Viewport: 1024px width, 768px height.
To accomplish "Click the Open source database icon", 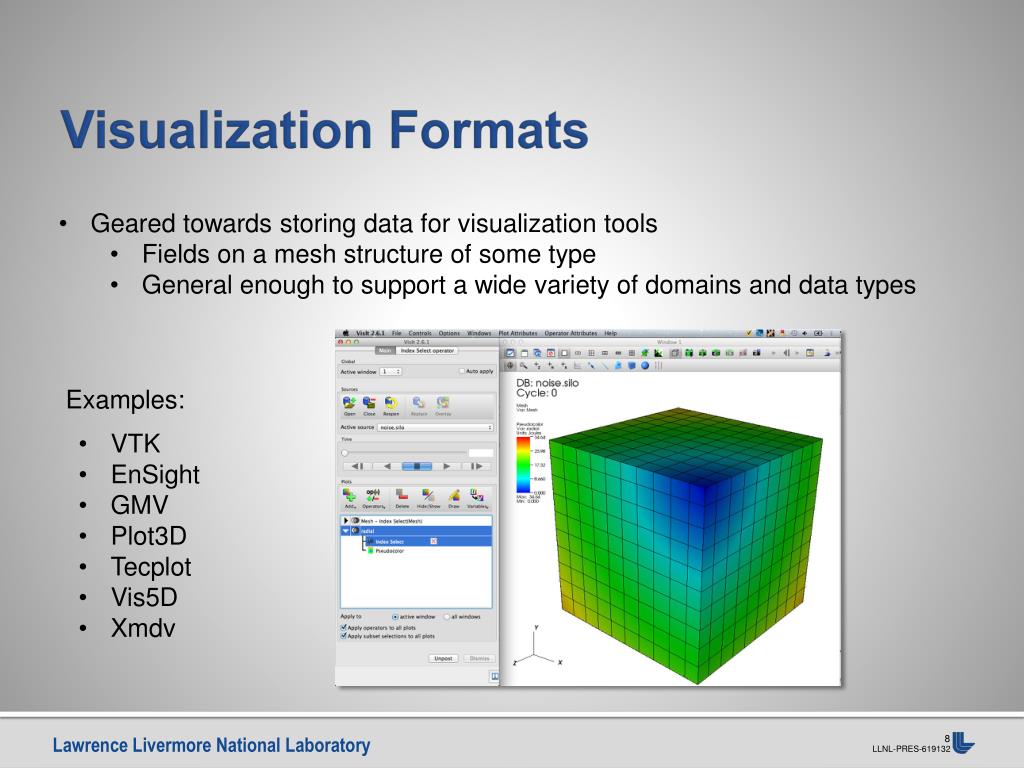I will pos(350,402).
